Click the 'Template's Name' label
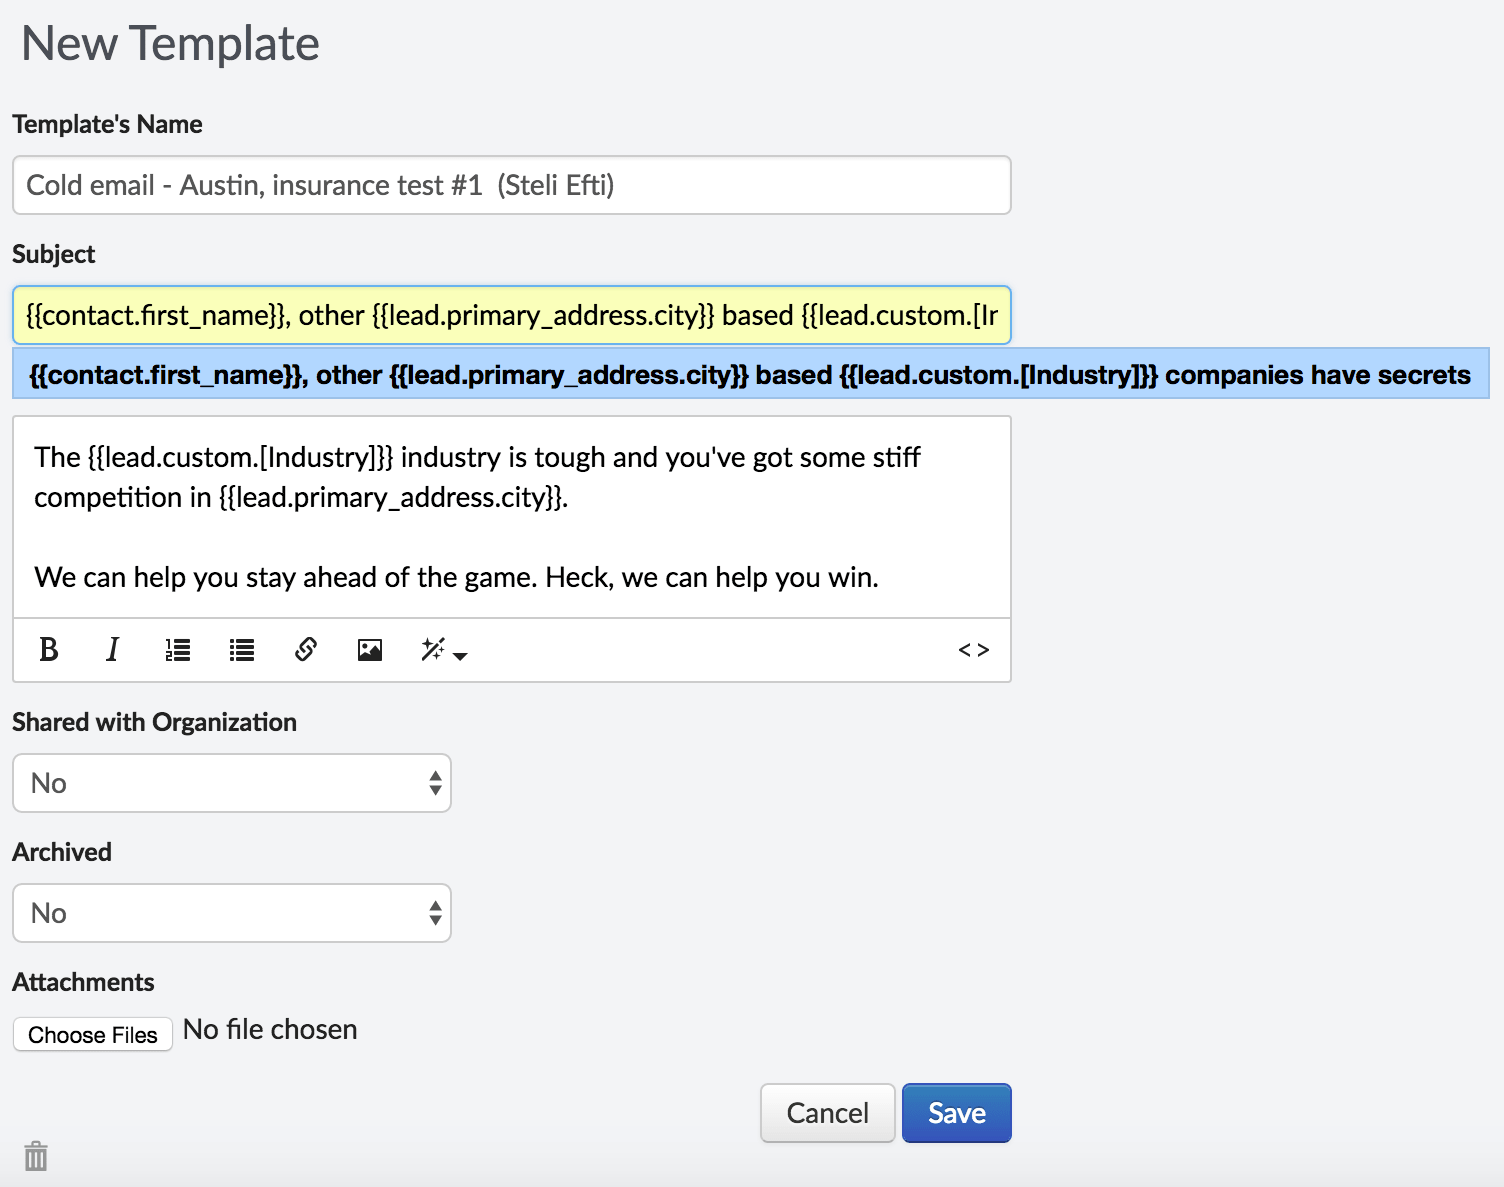 coord(107,124)
